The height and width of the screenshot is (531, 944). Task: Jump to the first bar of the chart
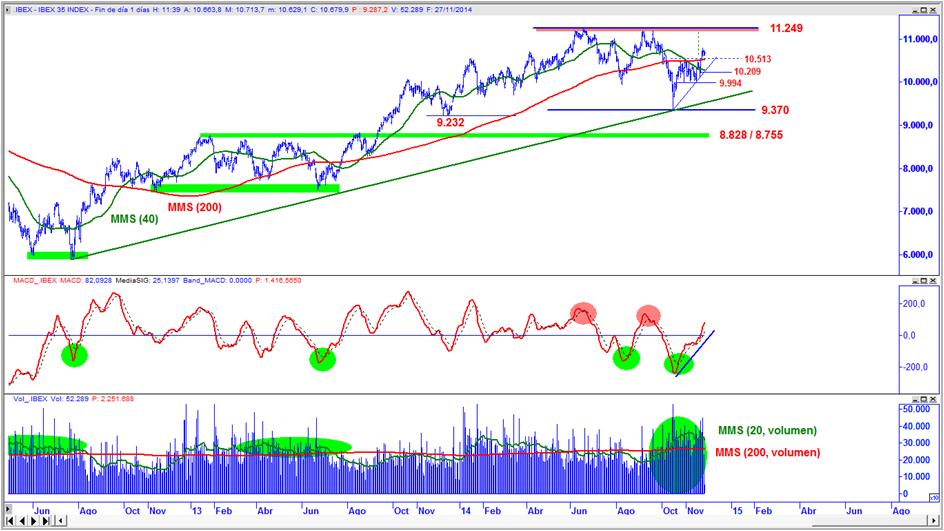pos(10,521)
